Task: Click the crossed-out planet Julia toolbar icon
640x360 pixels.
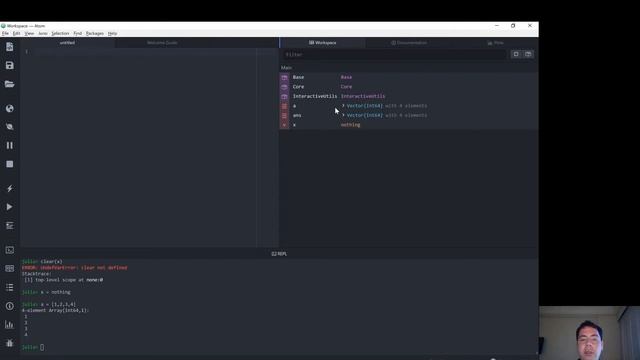Action: coord(9,127)
